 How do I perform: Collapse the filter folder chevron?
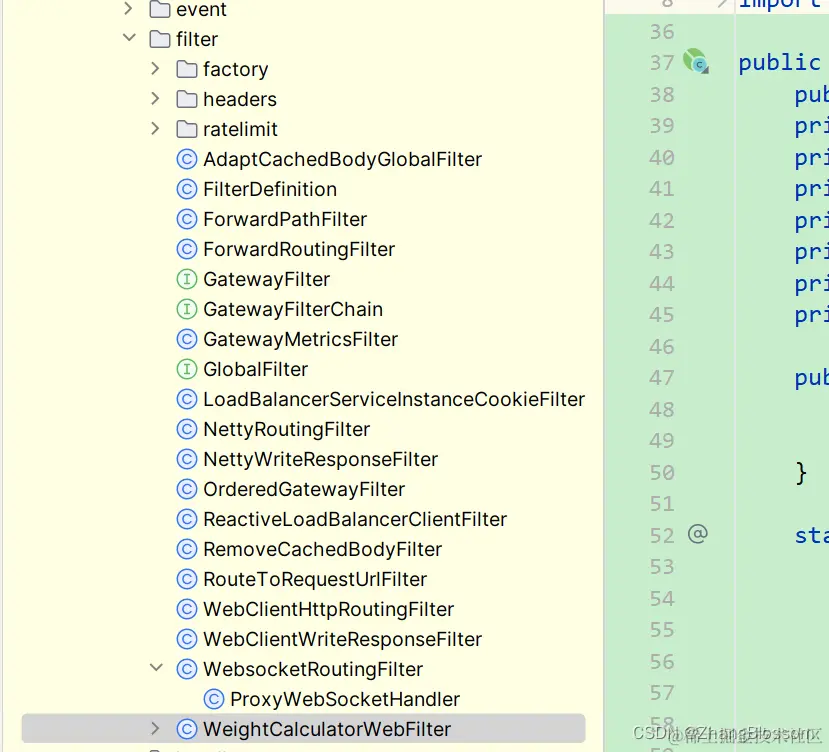(x=129, y=38)
